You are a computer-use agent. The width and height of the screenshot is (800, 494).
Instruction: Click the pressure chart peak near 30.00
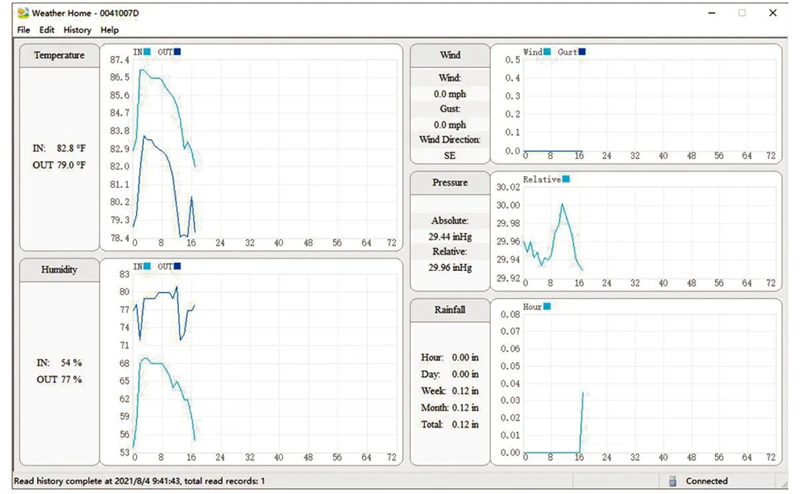[562, 205]
